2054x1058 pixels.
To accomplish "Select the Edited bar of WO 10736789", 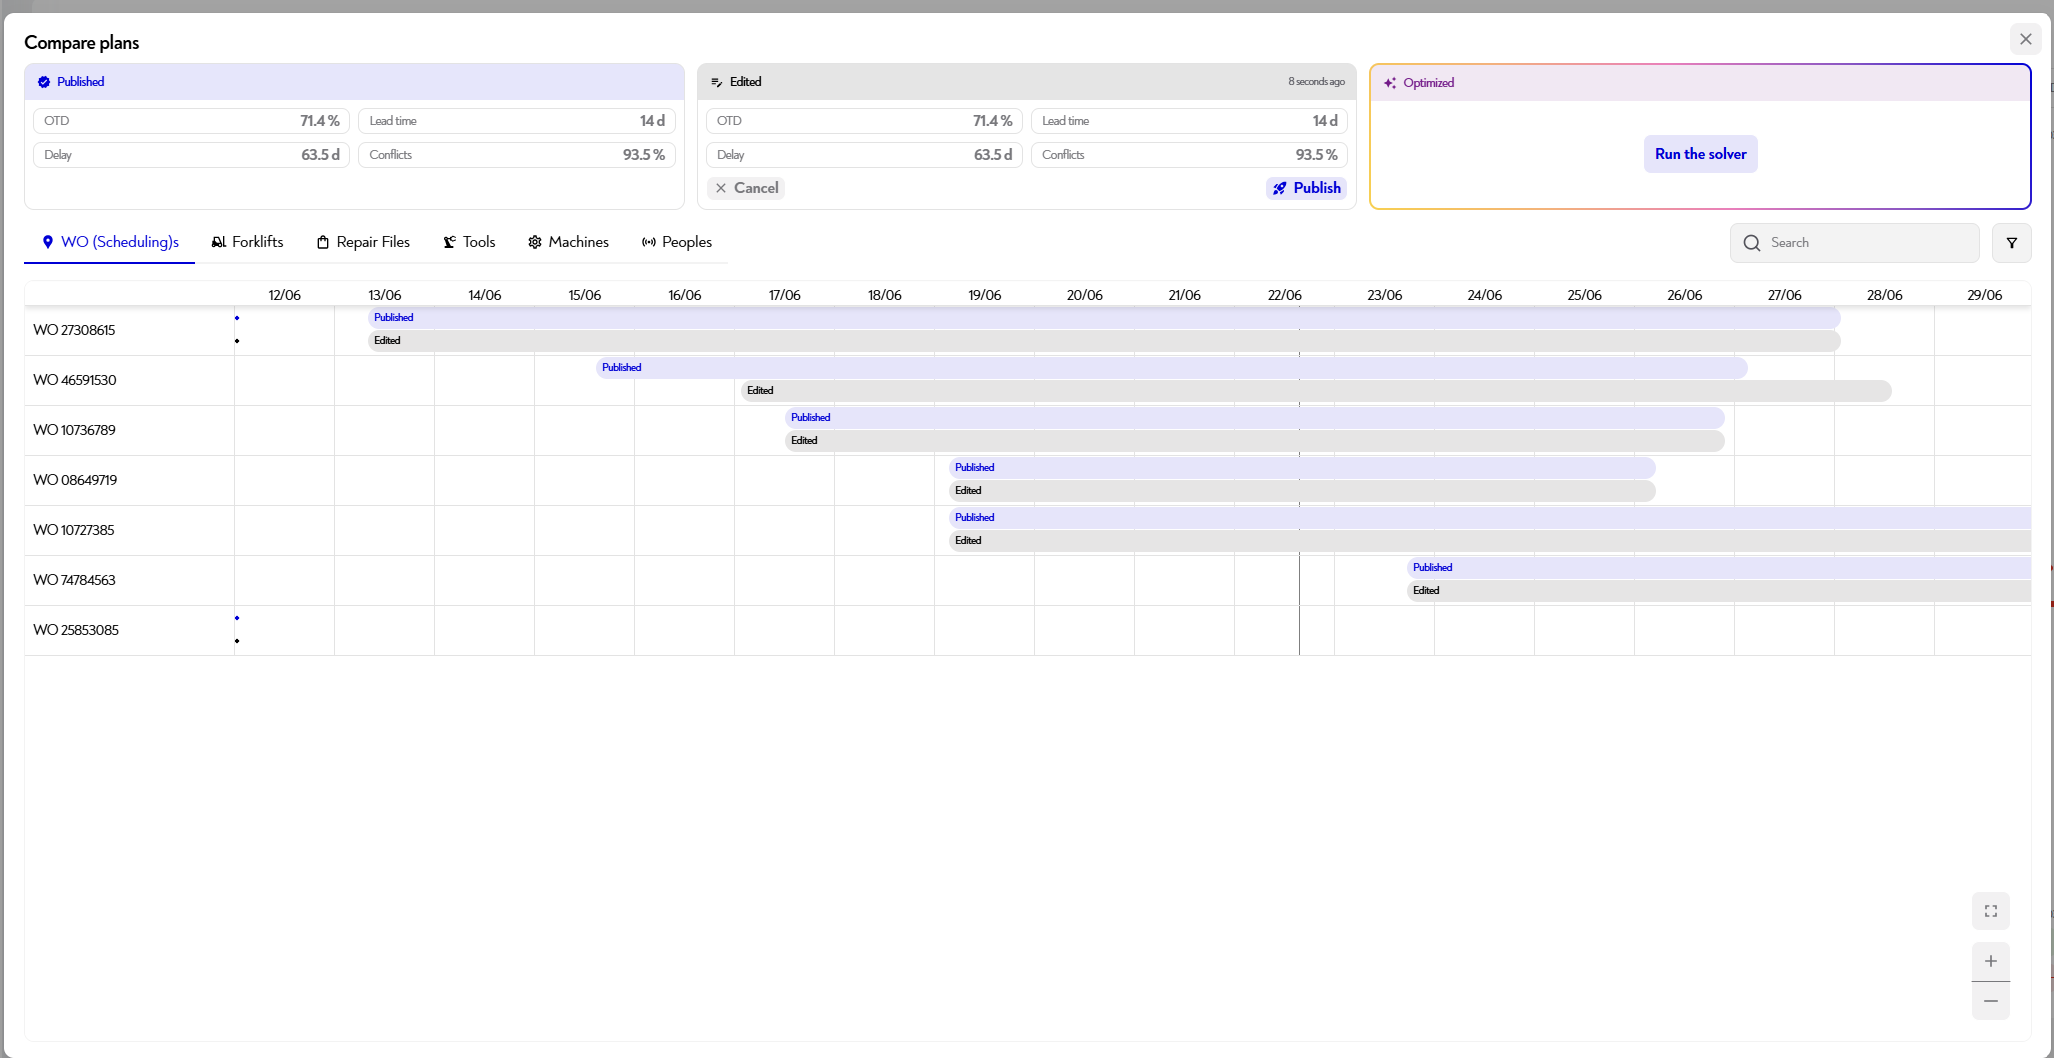I will tap(1254, 441).
